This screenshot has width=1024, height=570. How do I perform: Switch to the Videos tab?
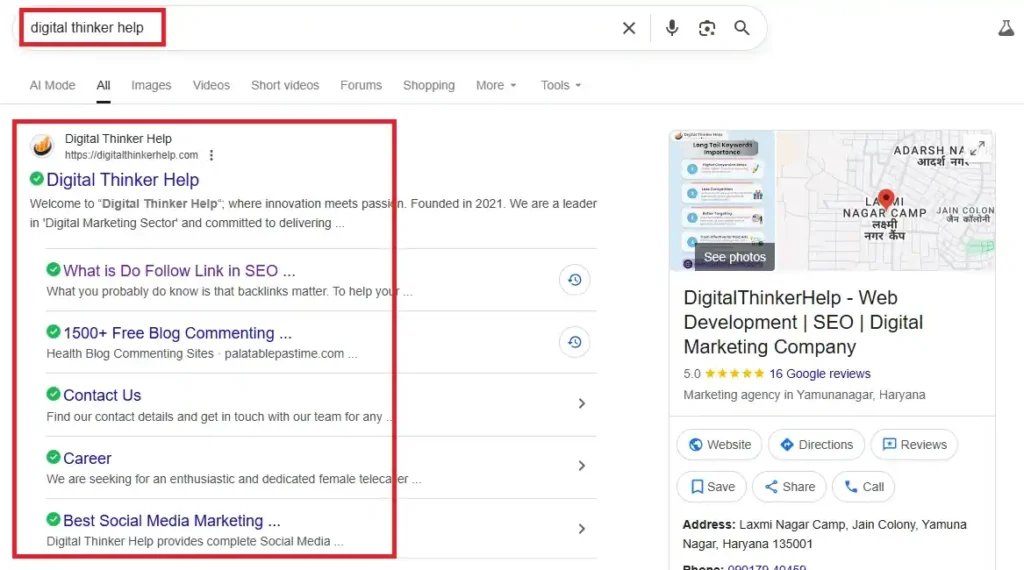pos(211,86)
